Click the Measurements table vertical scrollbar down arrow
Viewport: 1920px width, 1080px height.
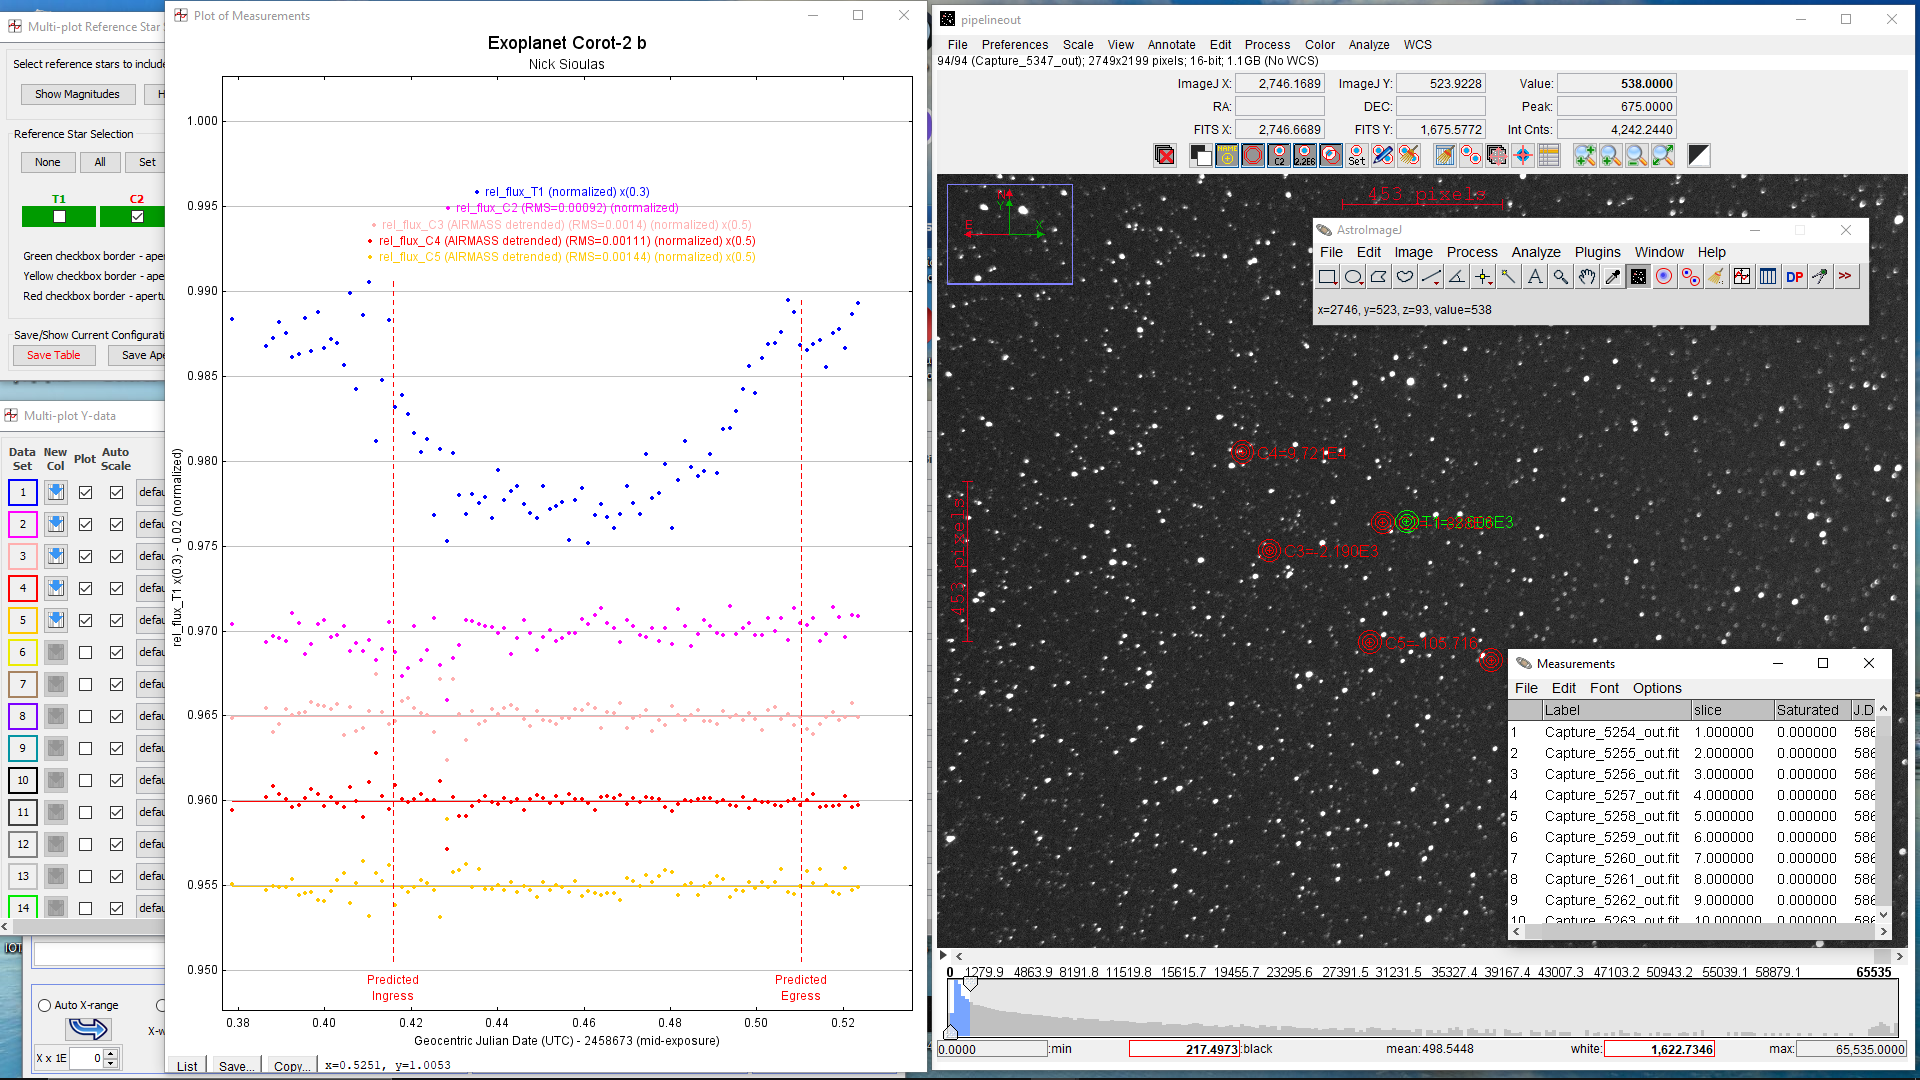tap(1884, 914)
